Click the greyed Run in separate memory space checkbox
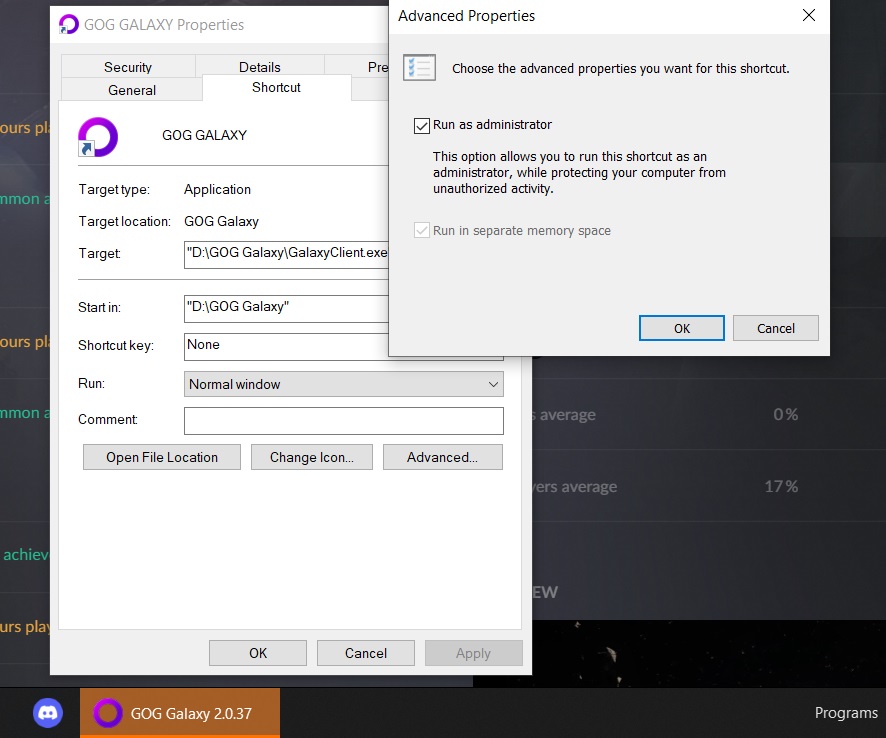The height and width of the screenshot is (738, 886). point(422,231)
